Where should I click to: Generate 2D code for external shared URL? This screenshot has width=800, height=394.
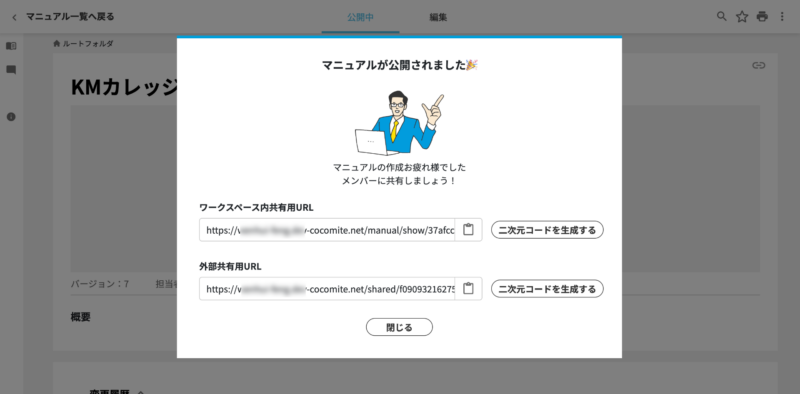(x=547, y=289)
